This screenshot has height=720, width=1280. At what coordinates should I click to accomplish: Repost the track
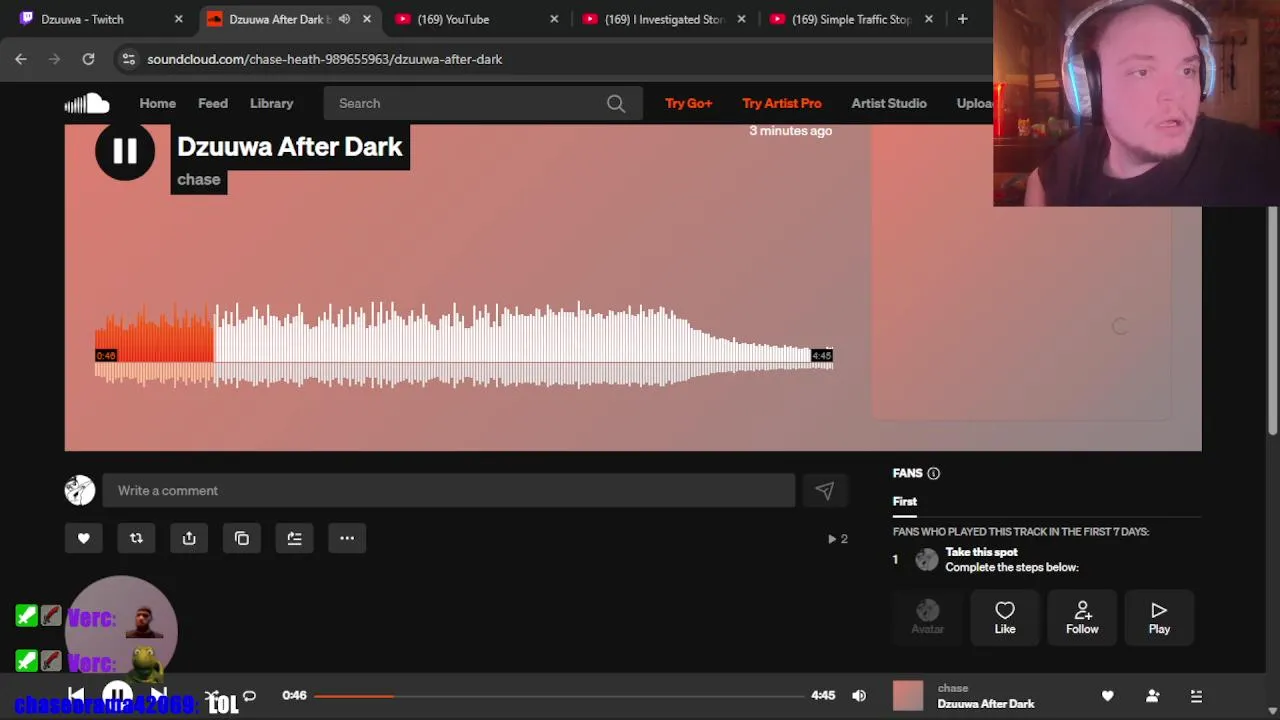coord(136,538)
